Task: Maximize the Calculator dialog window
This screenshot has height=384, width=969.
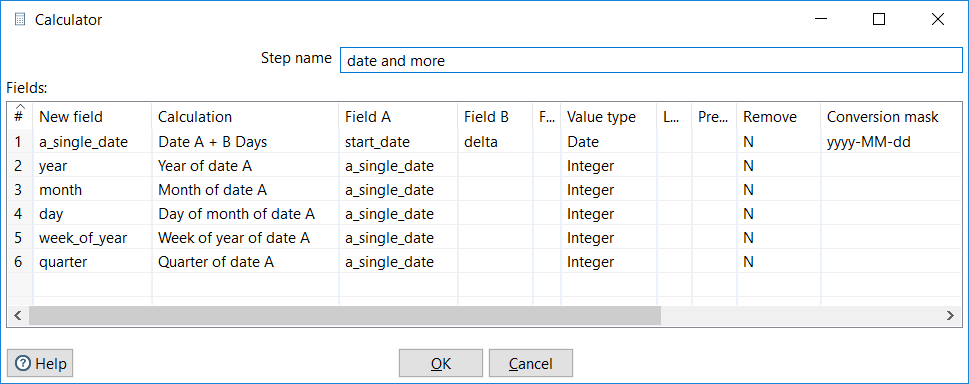Action: [879, 20]
